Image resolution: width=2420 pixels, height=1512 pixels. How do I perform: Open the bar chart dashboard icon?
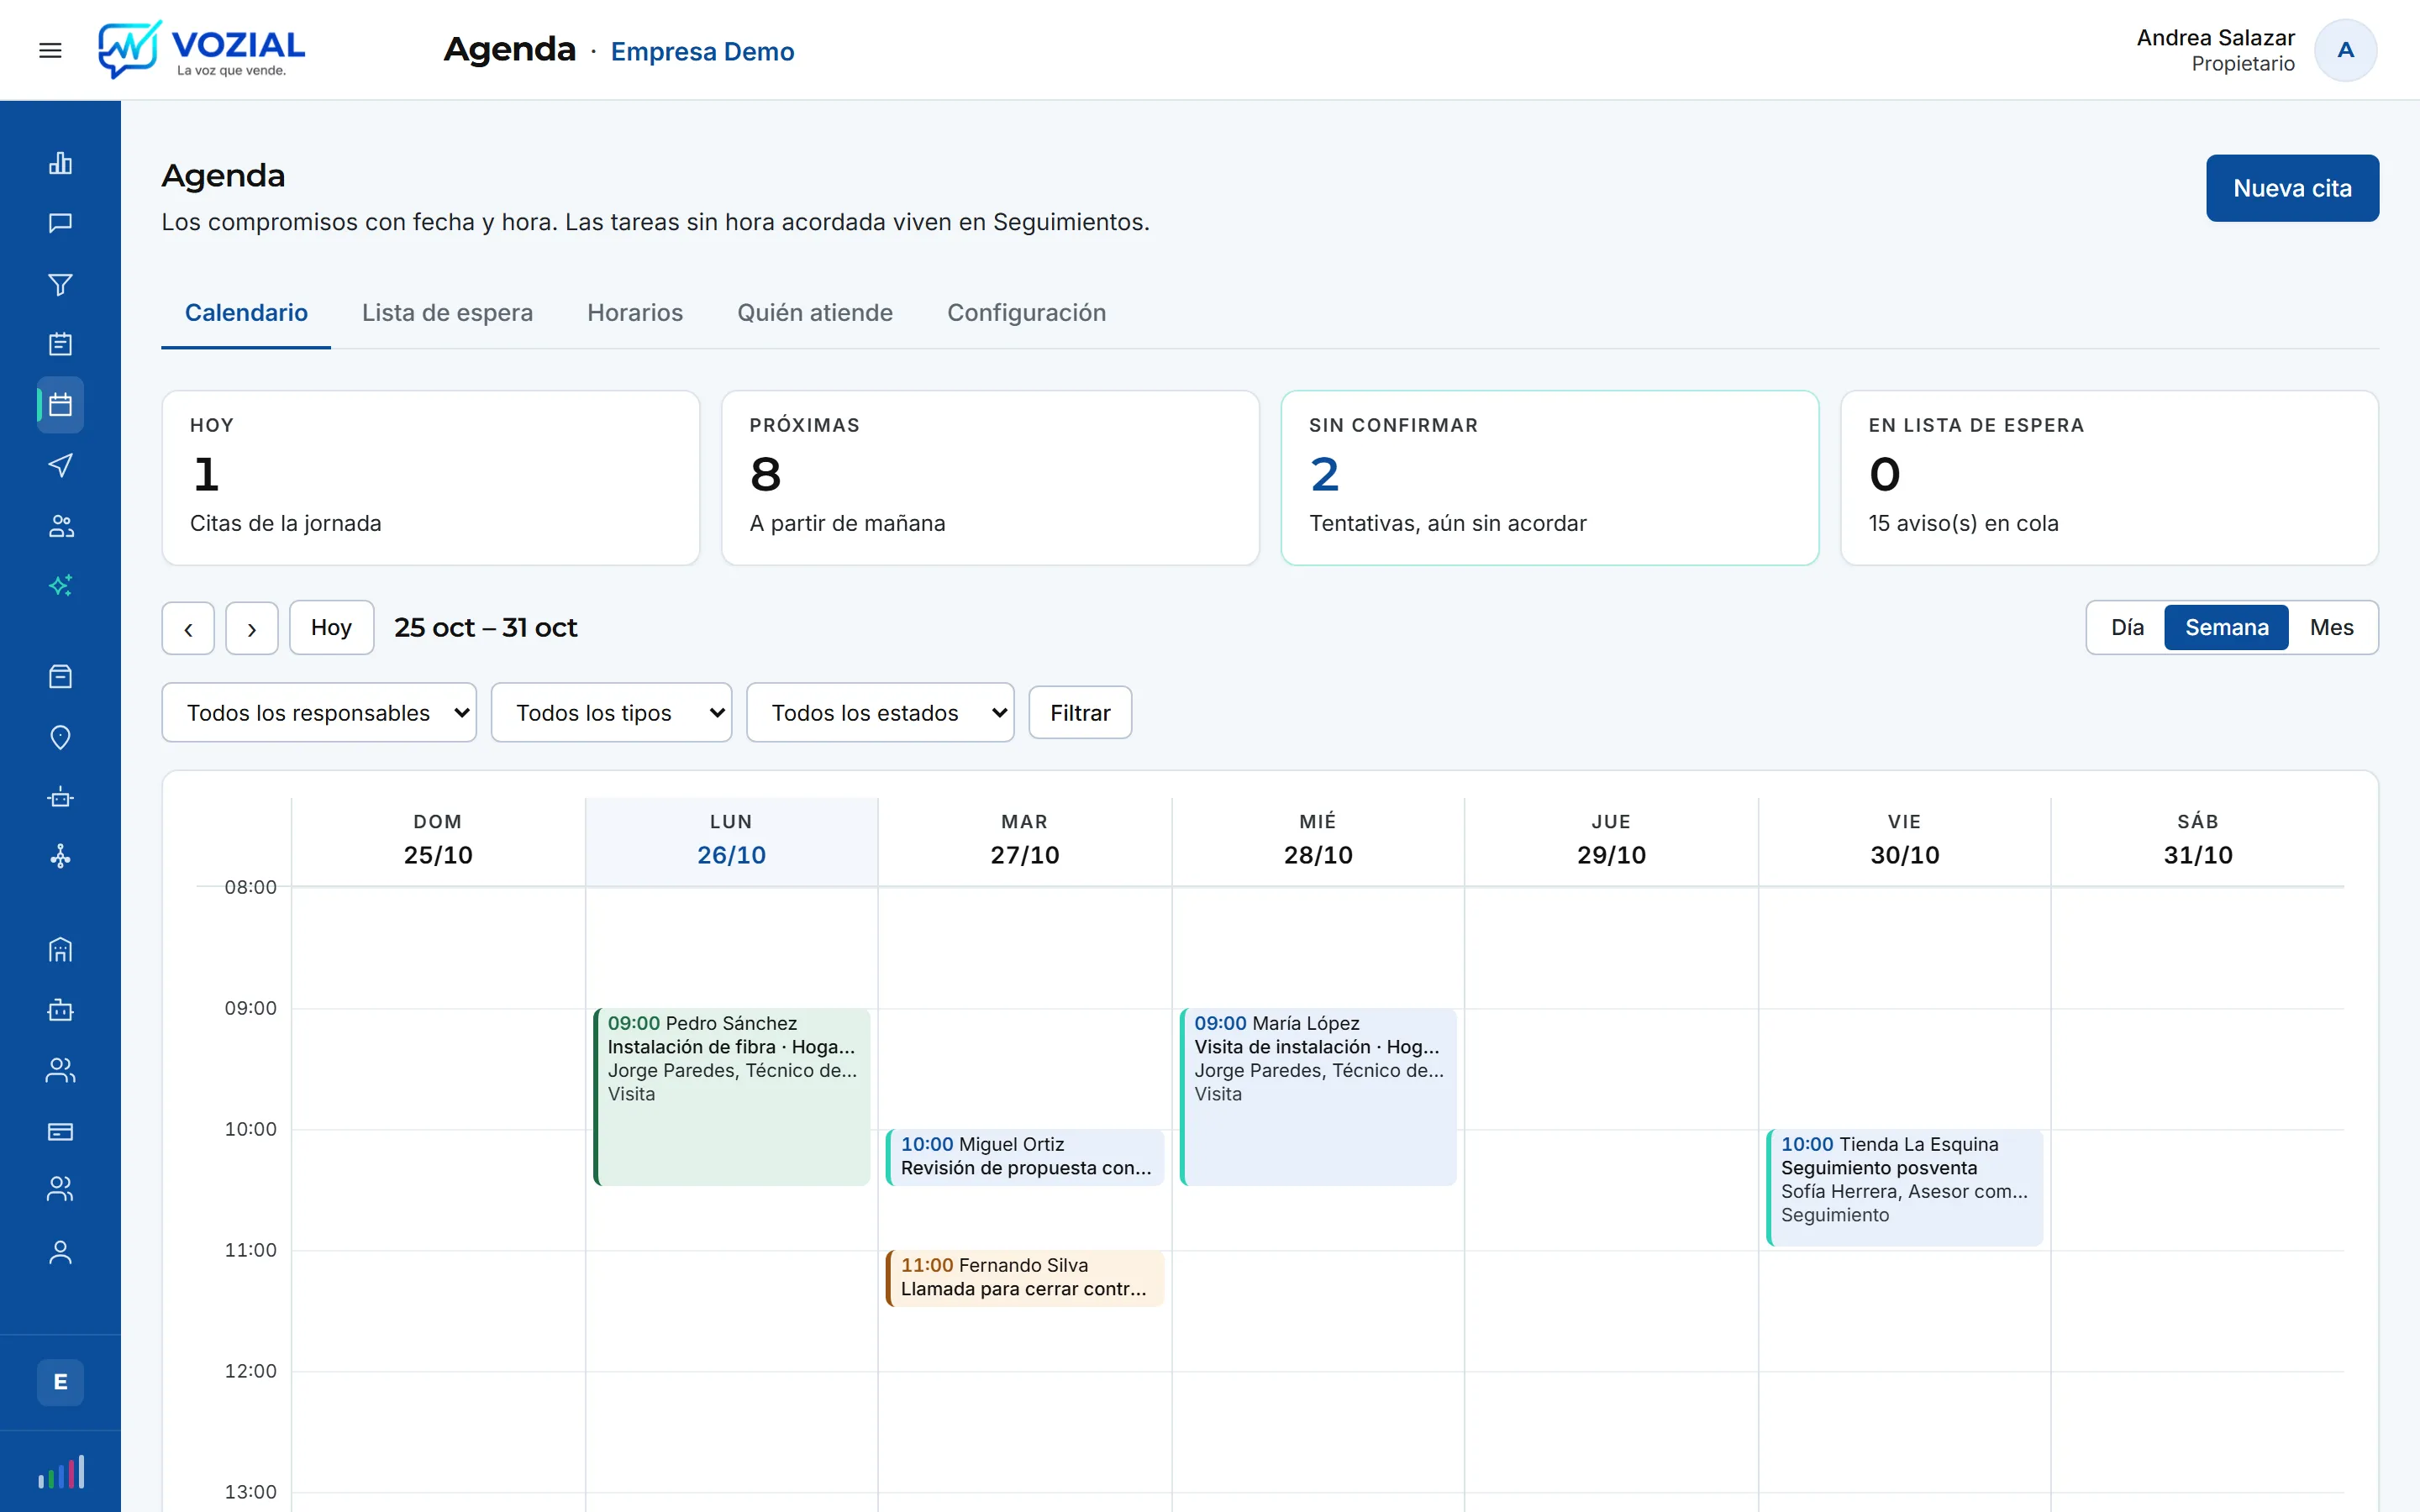[60, 163]
